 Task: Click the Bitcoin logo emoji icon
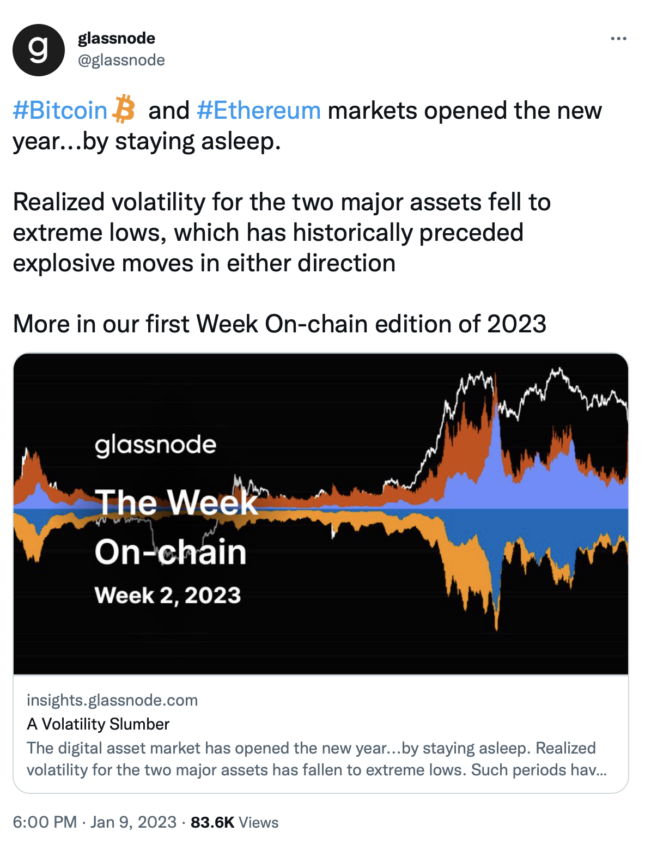point(124,109)
